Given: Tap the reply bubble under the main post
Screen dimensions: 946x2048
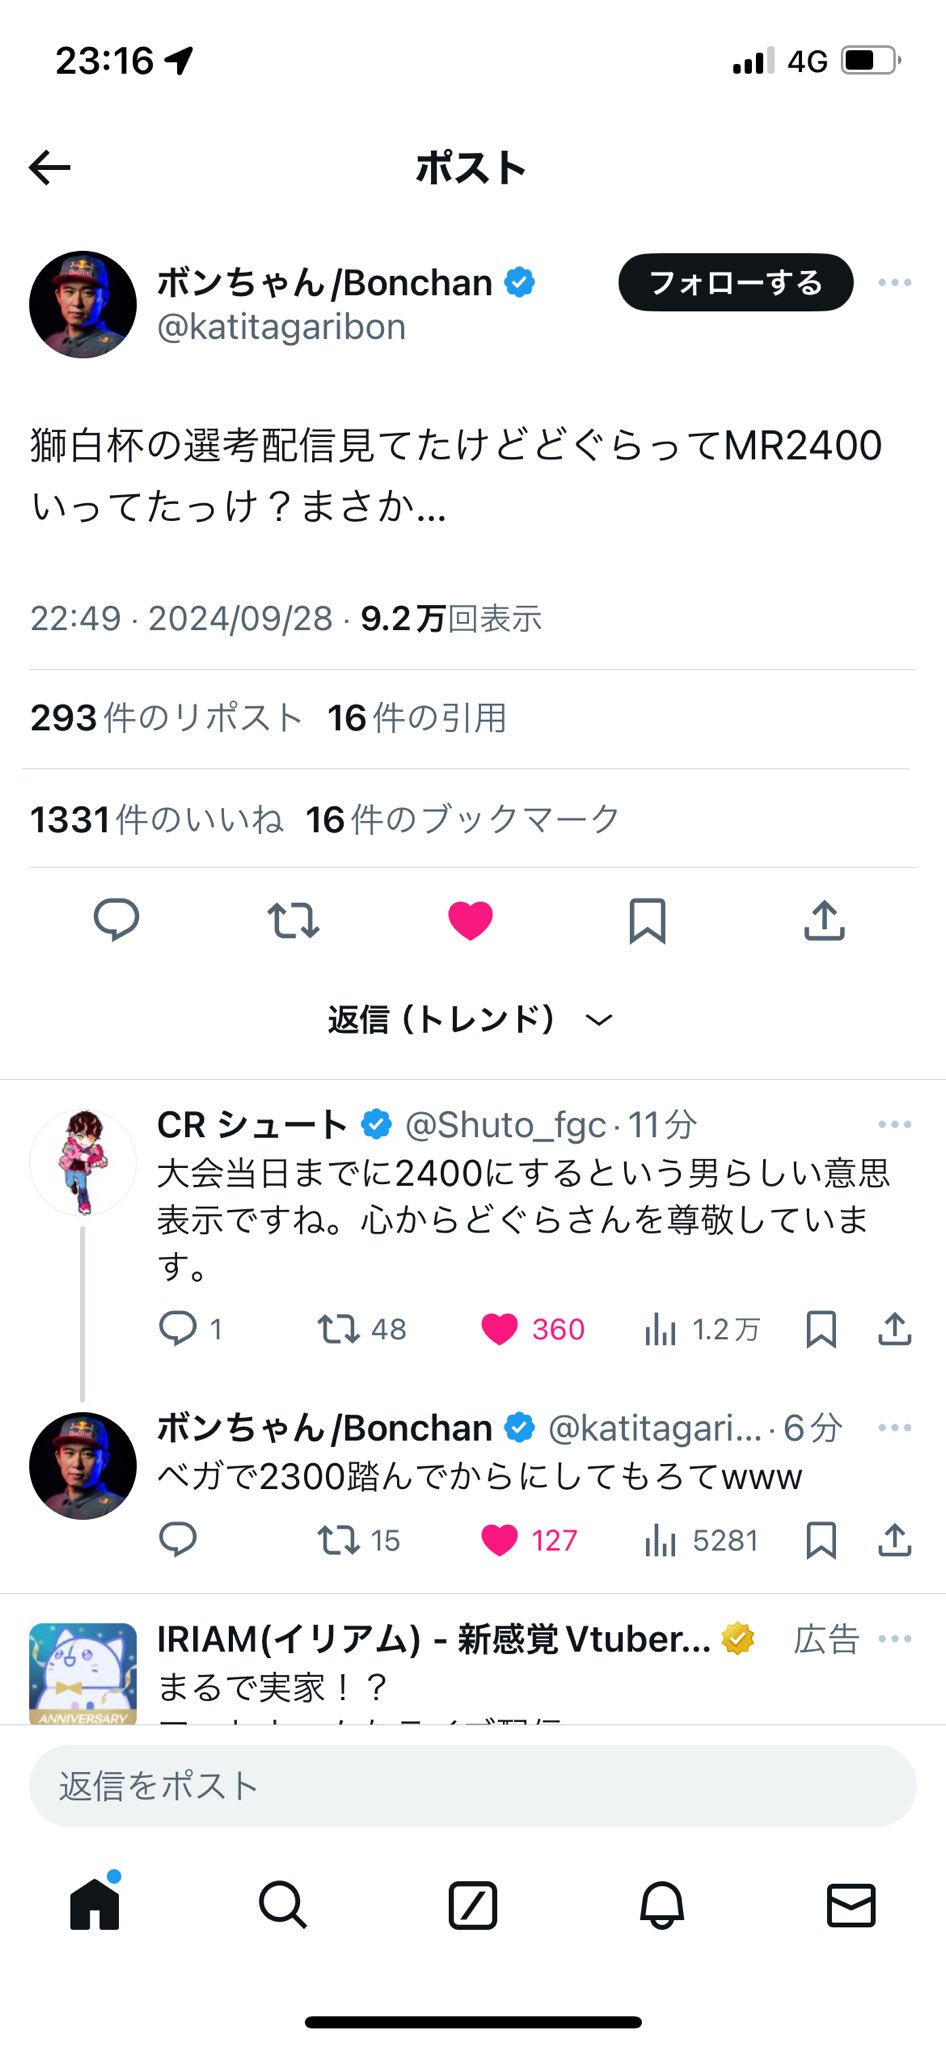Looking at the screenshot, I should [x=116, y=920].
